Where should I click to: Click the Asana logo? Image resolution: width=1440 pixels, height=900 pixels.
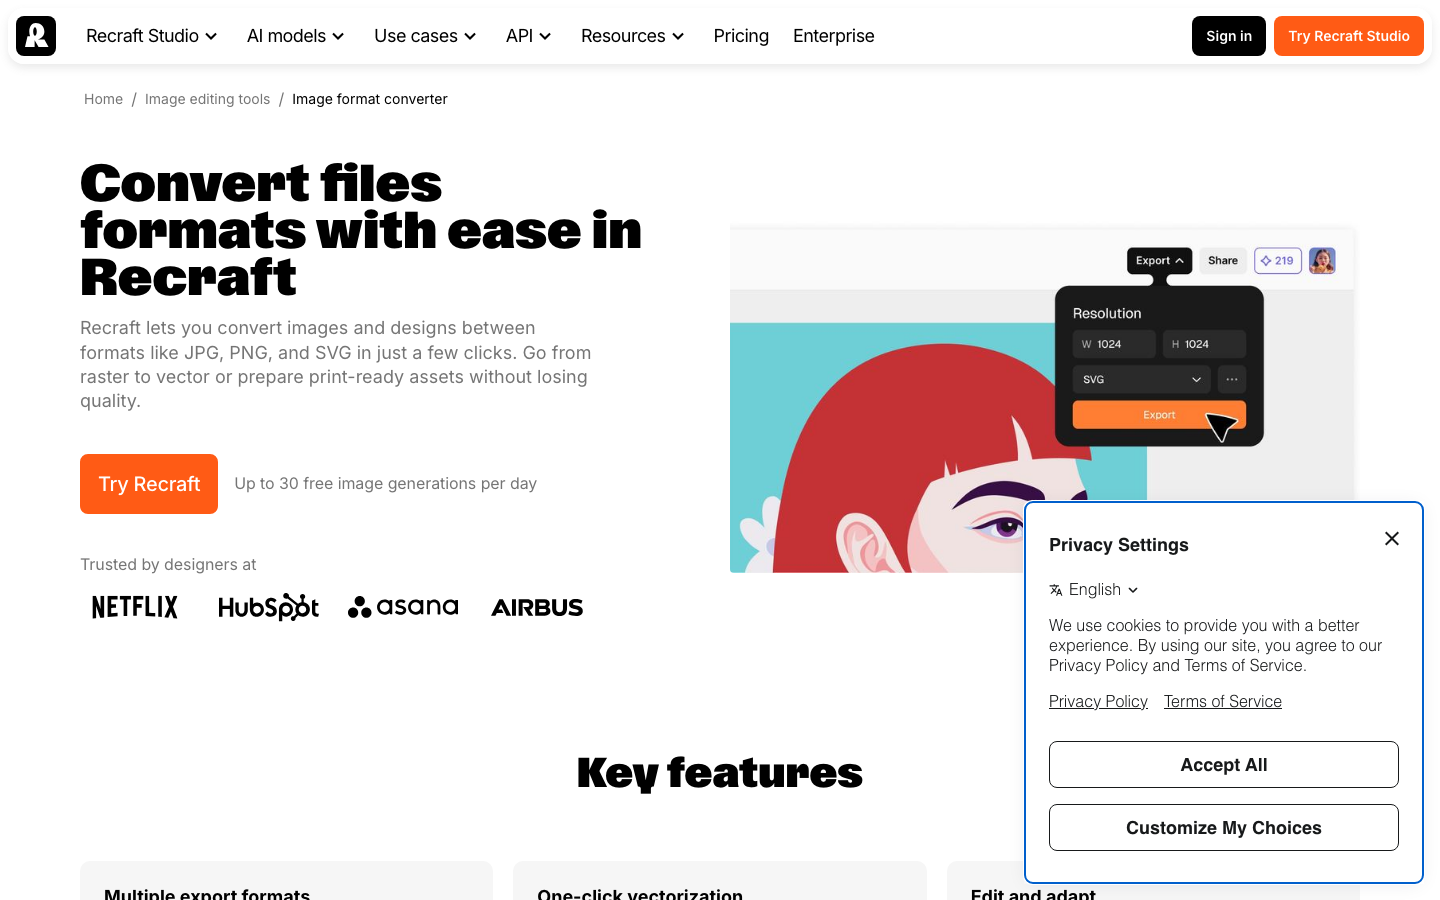[403, 607]
